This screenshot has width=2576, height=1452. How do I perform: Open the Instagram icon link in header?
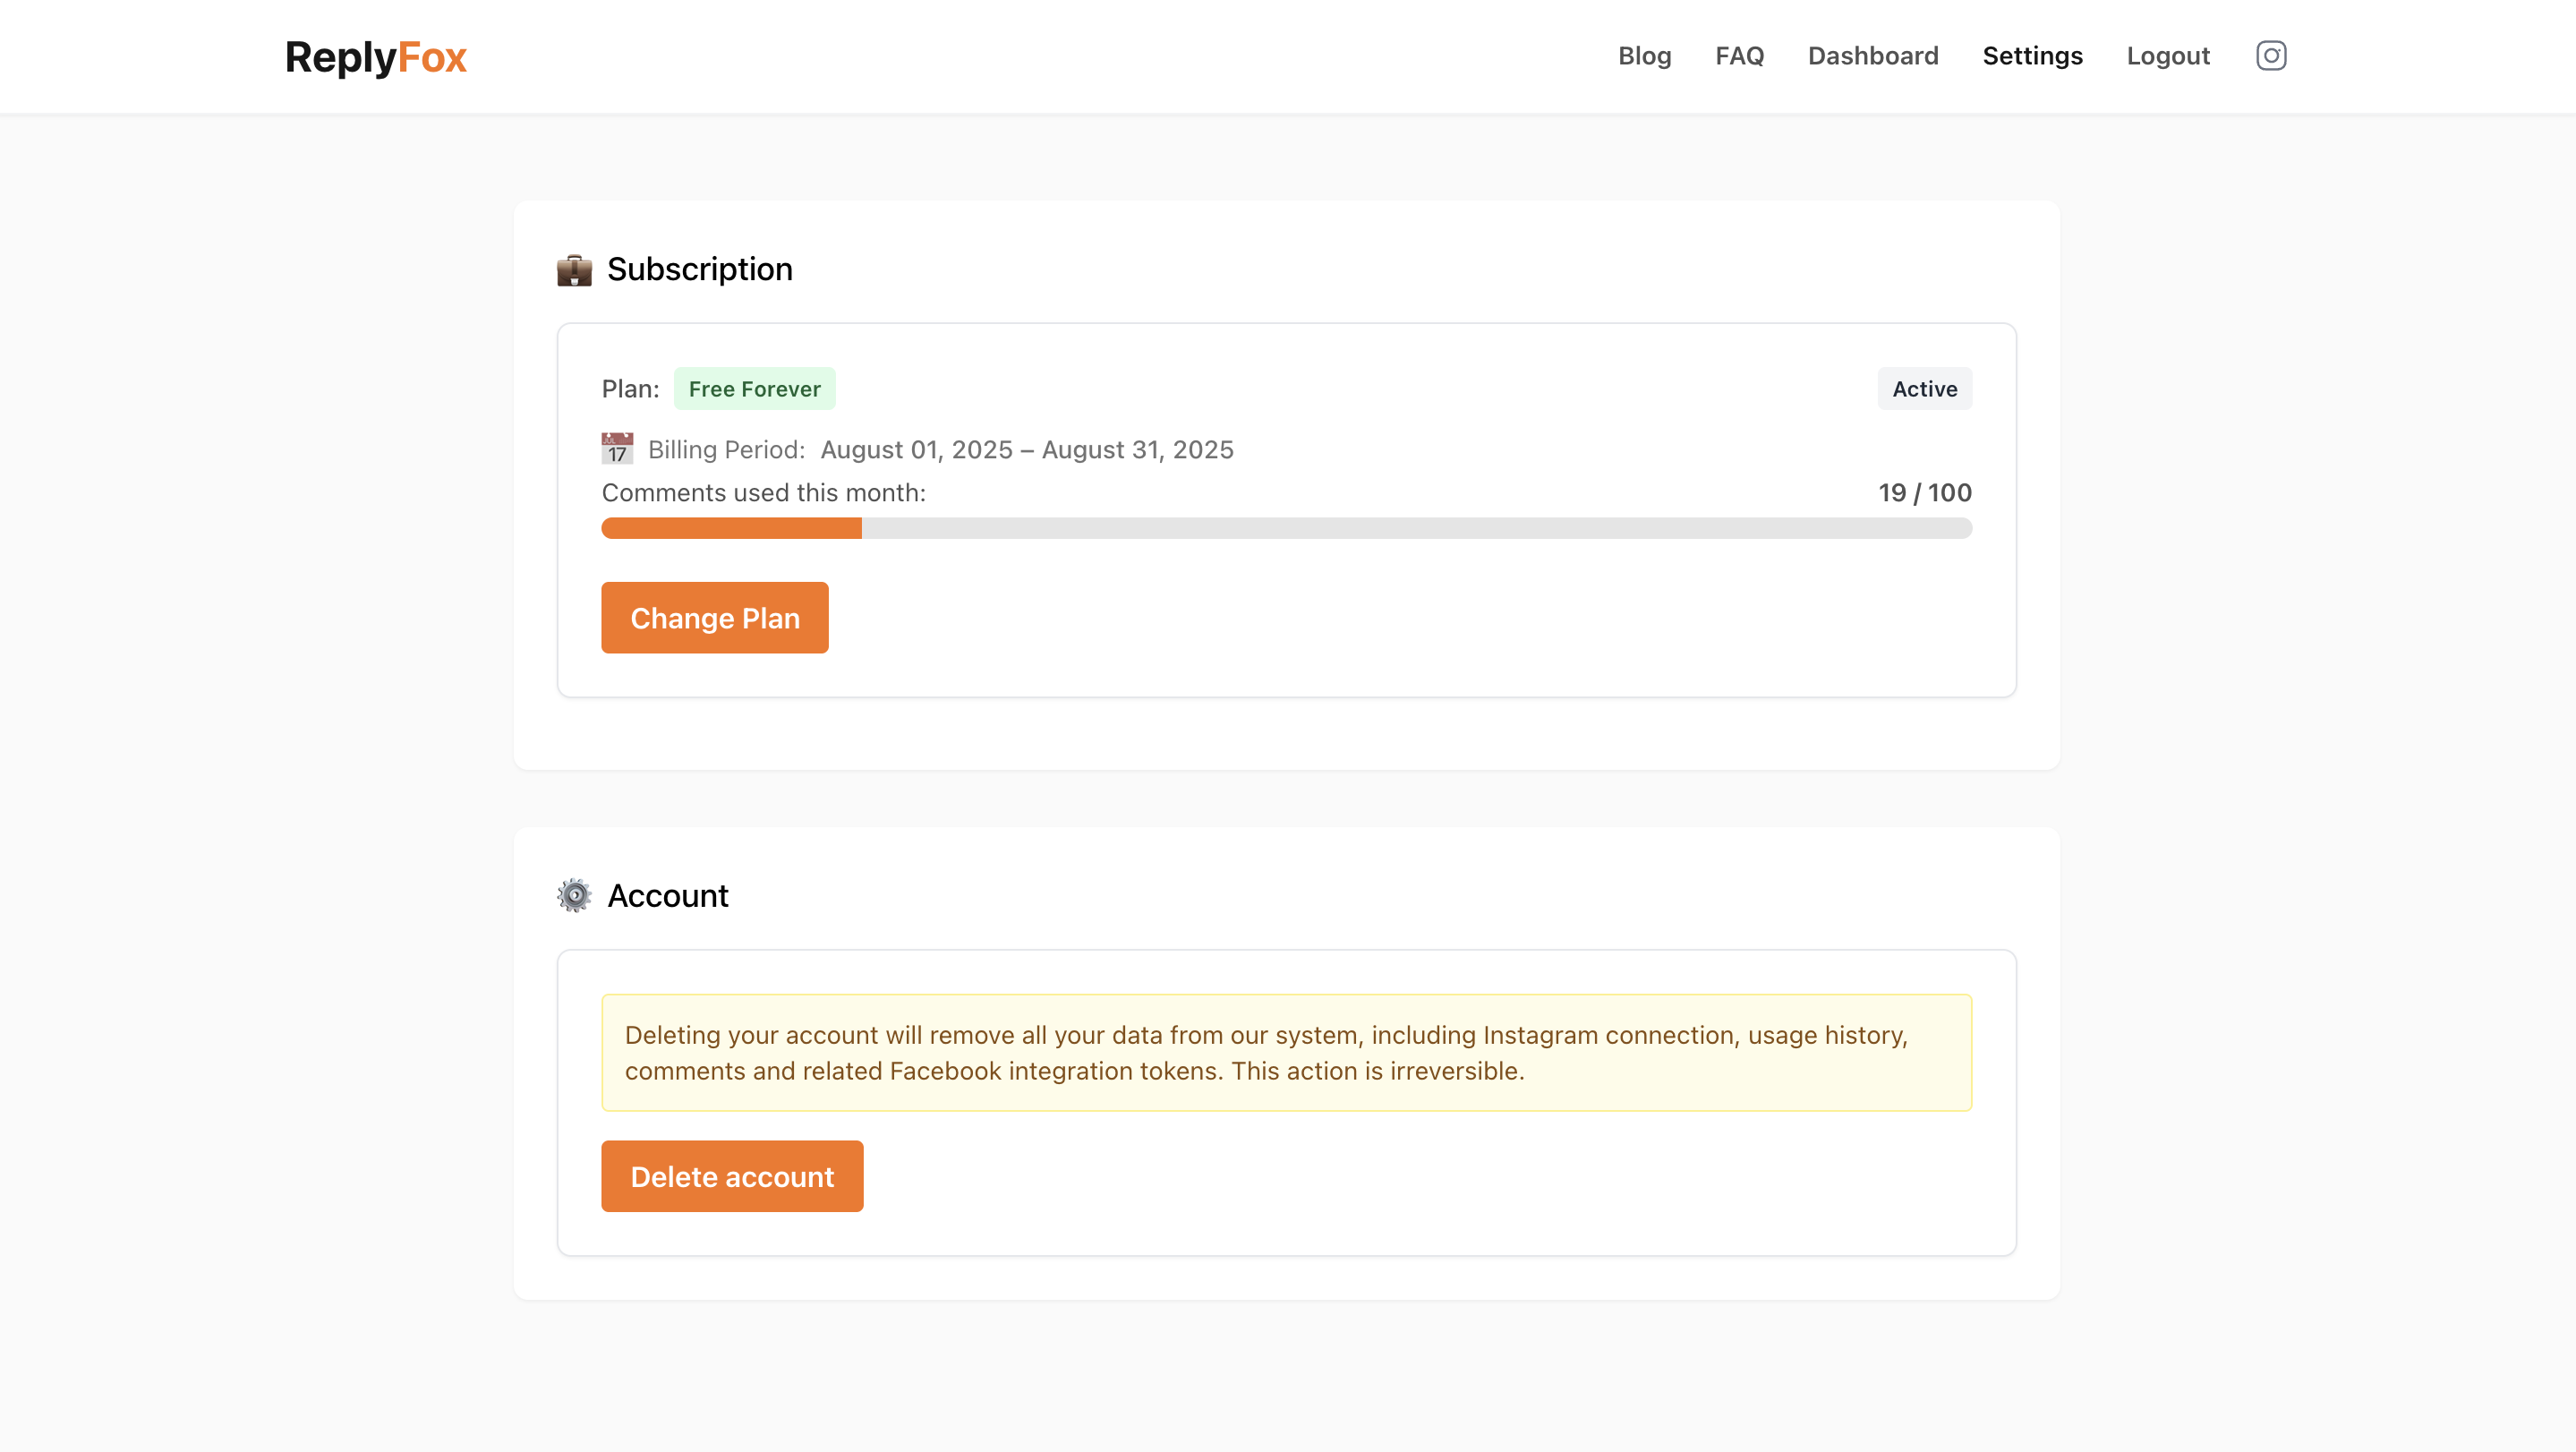pyautogui.click(x=2270, y=56)
